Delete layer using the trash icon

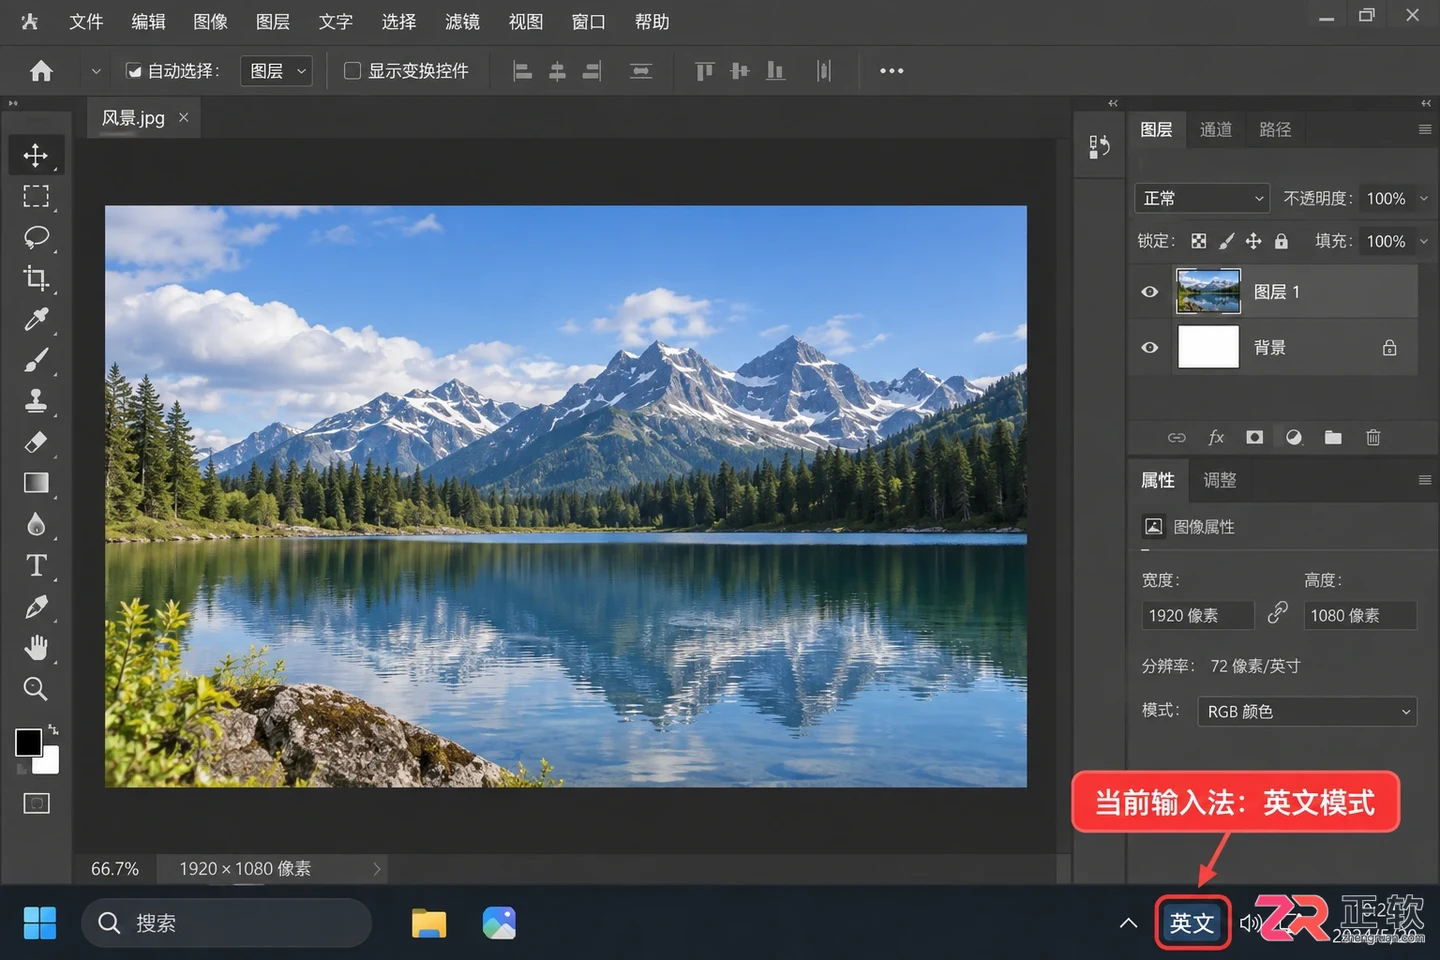(1373, 437)
